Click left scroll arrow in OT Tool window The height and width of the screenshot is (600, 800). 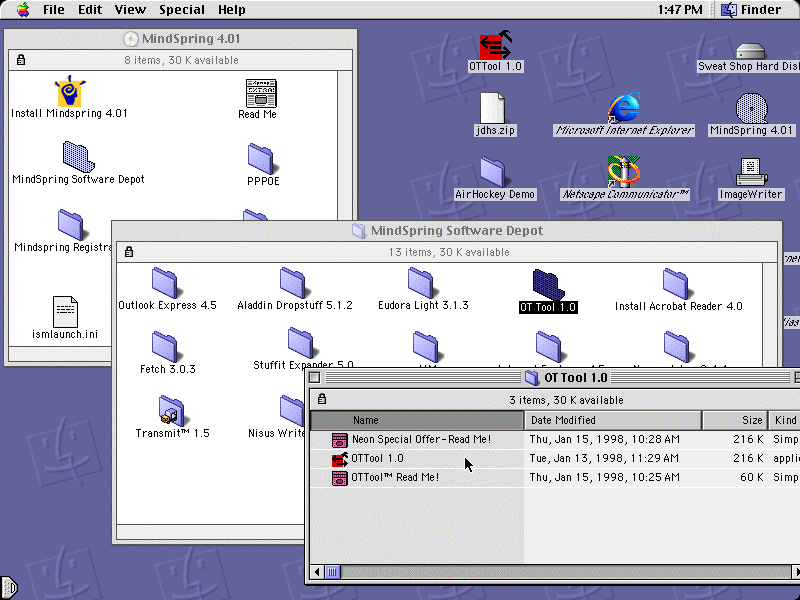(x=317, y=572)
